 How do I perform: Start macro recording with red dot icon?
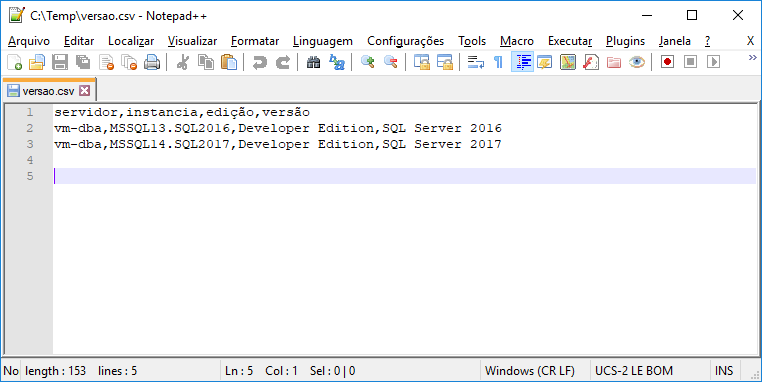tap(667, 62)
